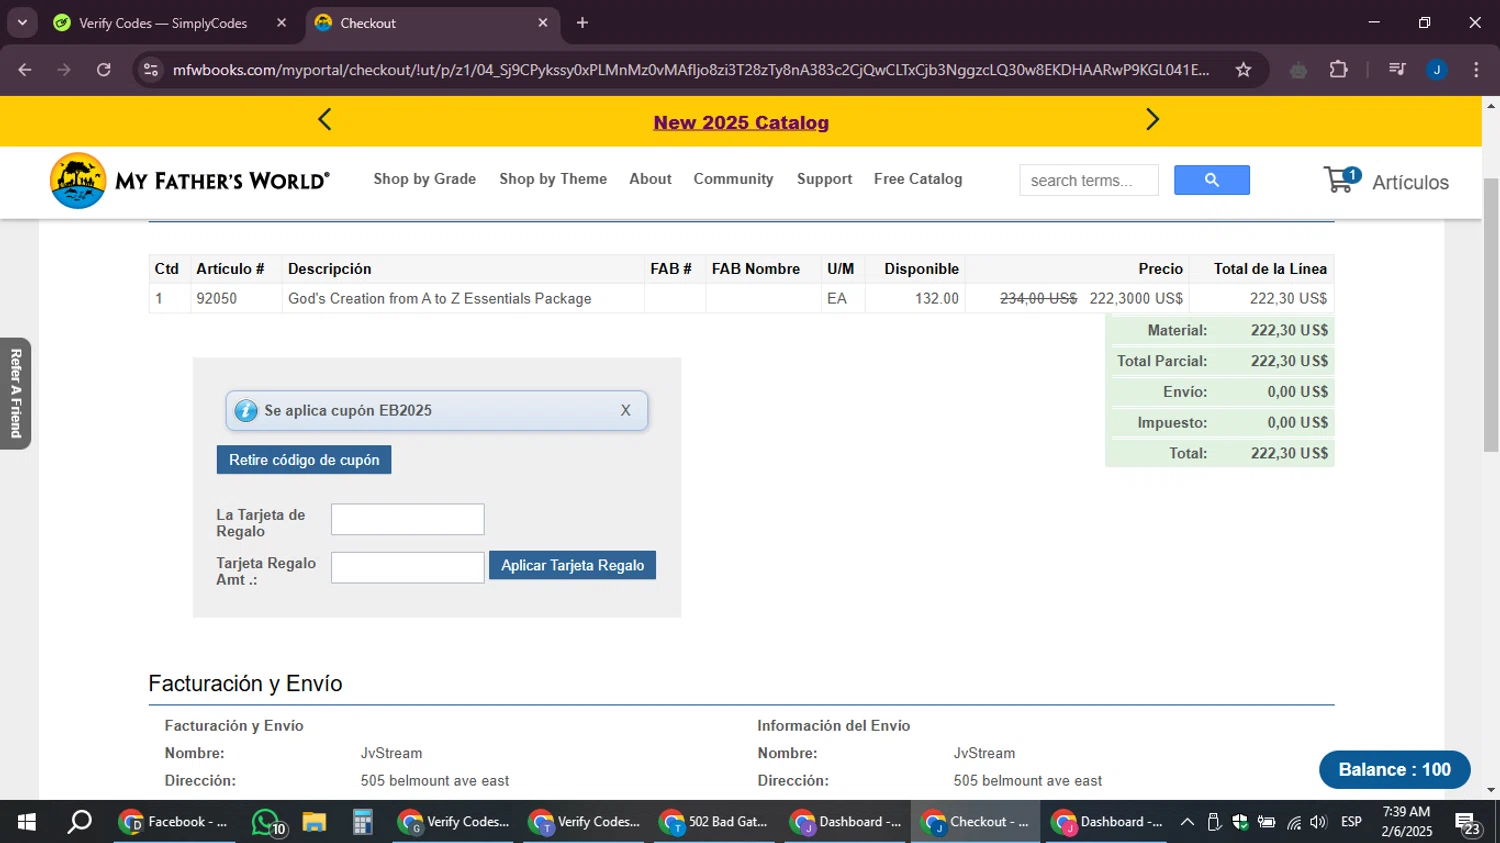Open the Chrome profile avatar J
The width and height of the screenshot is (1500, 843).
[1437, 70]
